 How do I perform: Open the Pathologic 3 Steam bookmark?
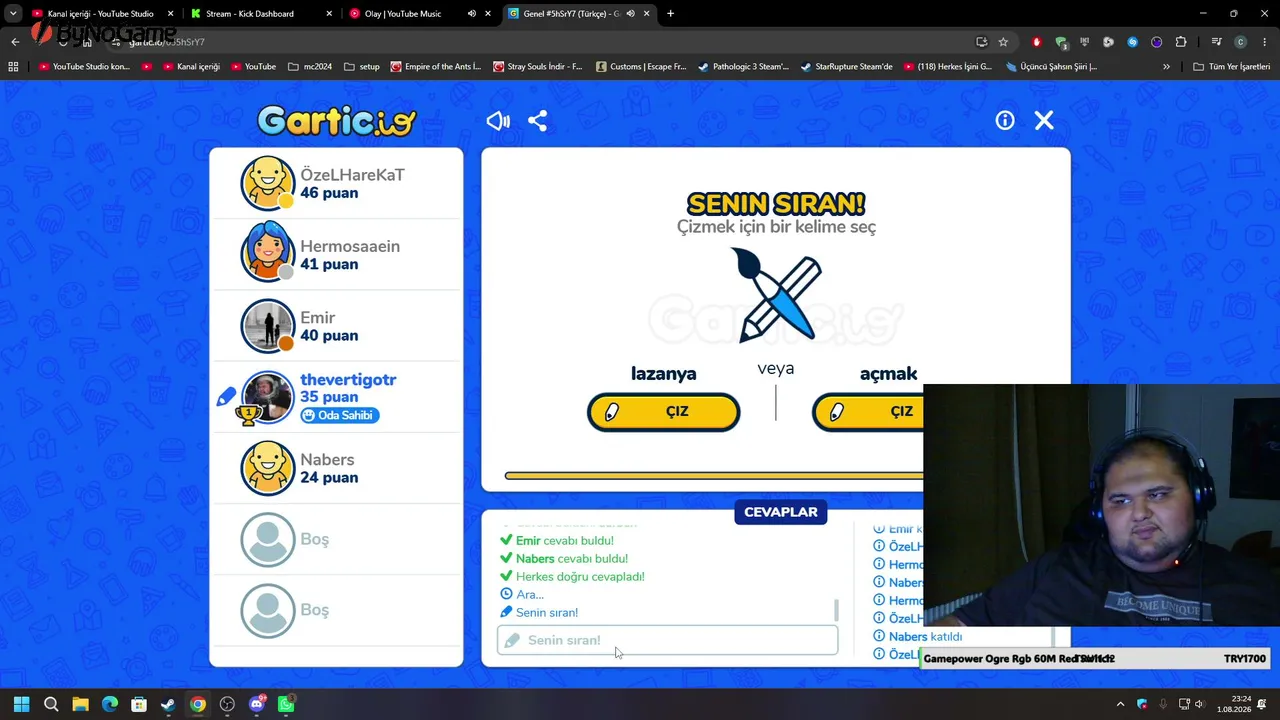point(744,67)
